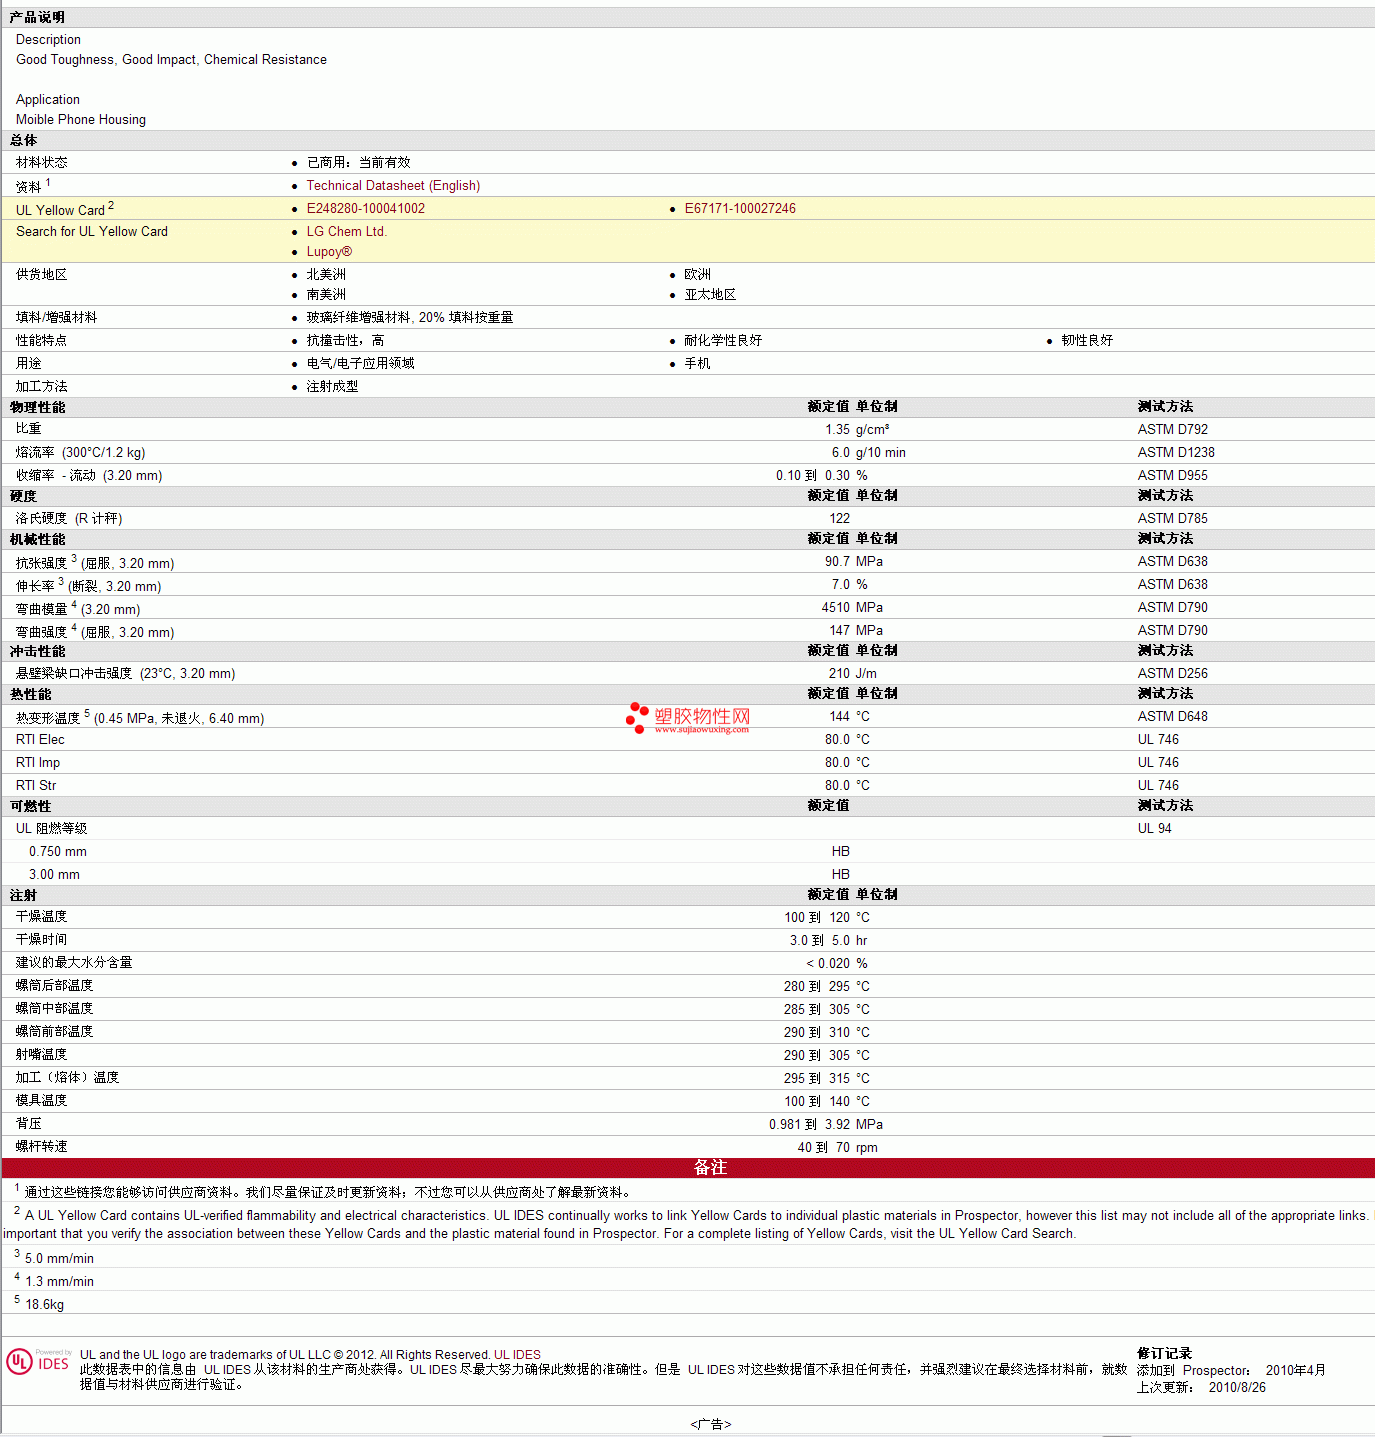Follow the LG Chem Ltd. link
This screenshot has height=1437, width=1375.
347,232
